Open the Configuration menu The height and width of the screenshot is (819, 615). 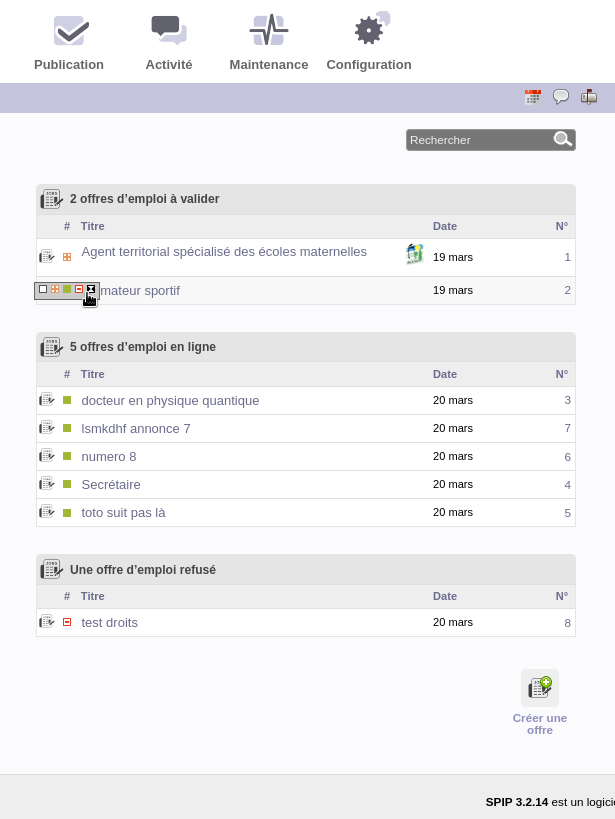click(369, 43)
